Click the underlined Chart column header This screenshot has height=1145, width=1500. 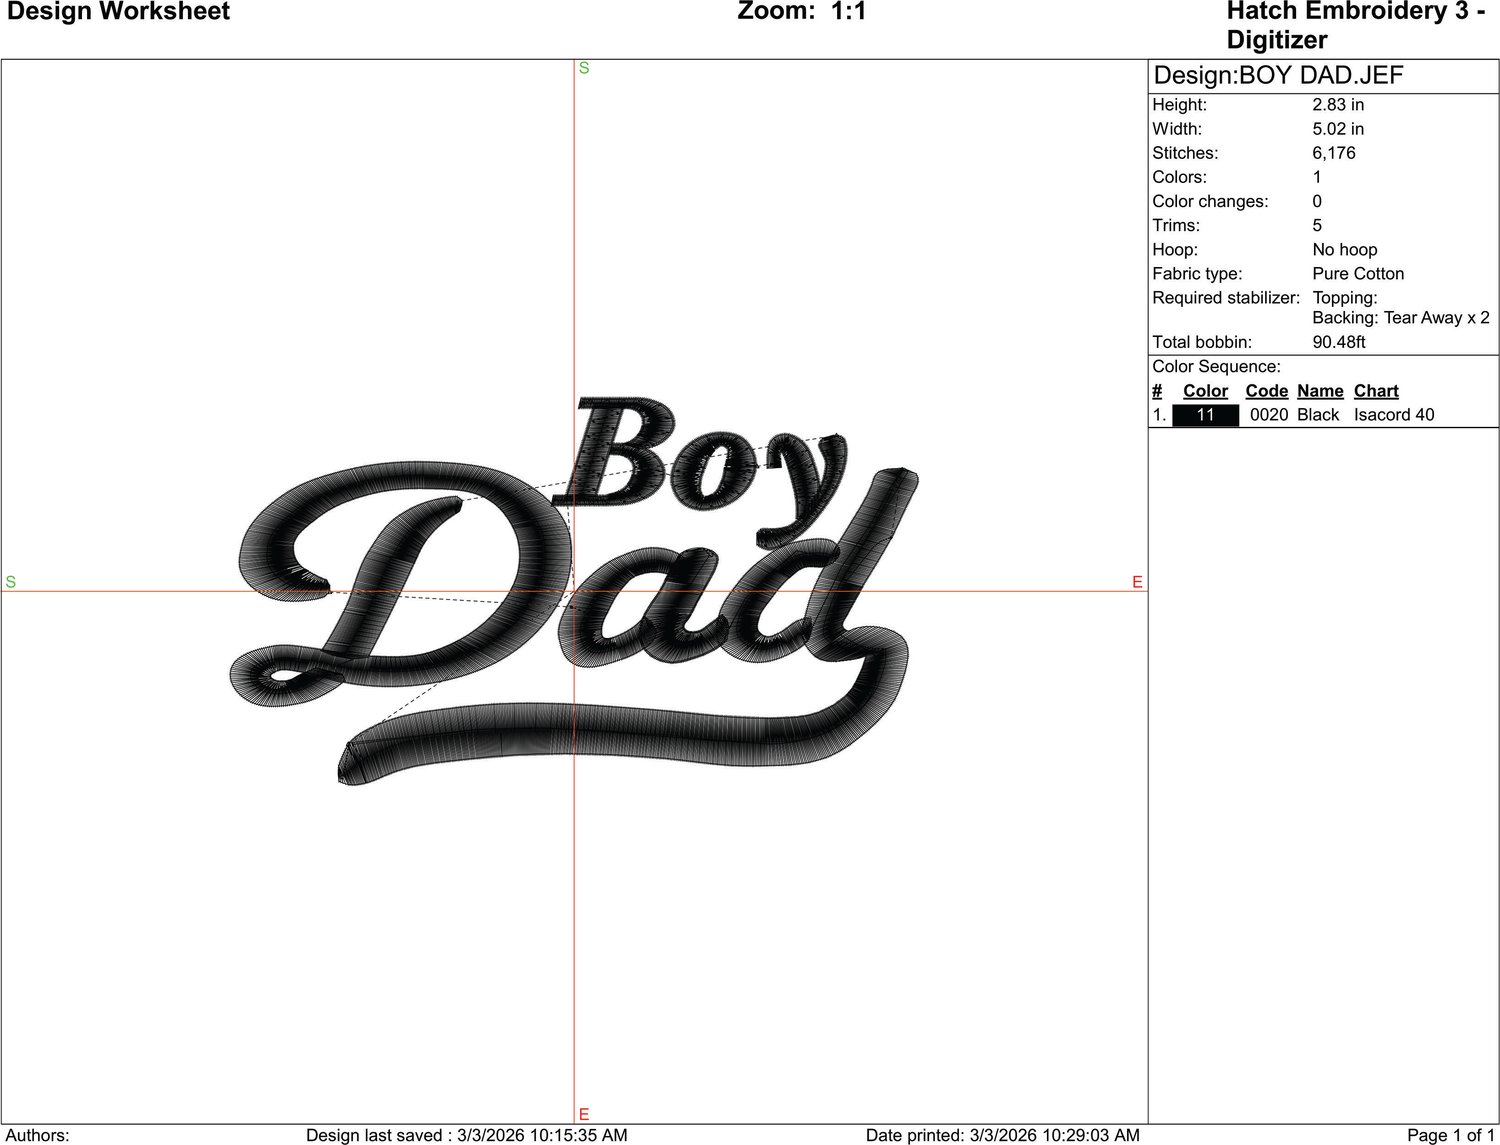pos(1376,391)
